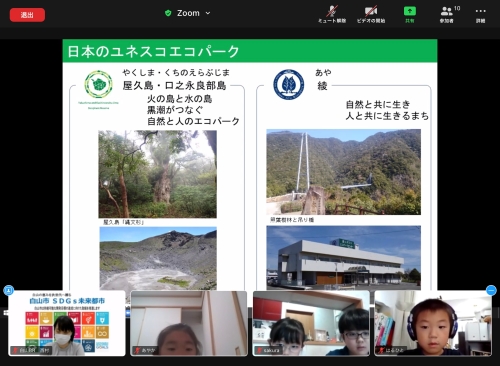The width and height of the screenshot is (500, 366).
Task: Open the participants list showing 10
Action: point(447,14)
